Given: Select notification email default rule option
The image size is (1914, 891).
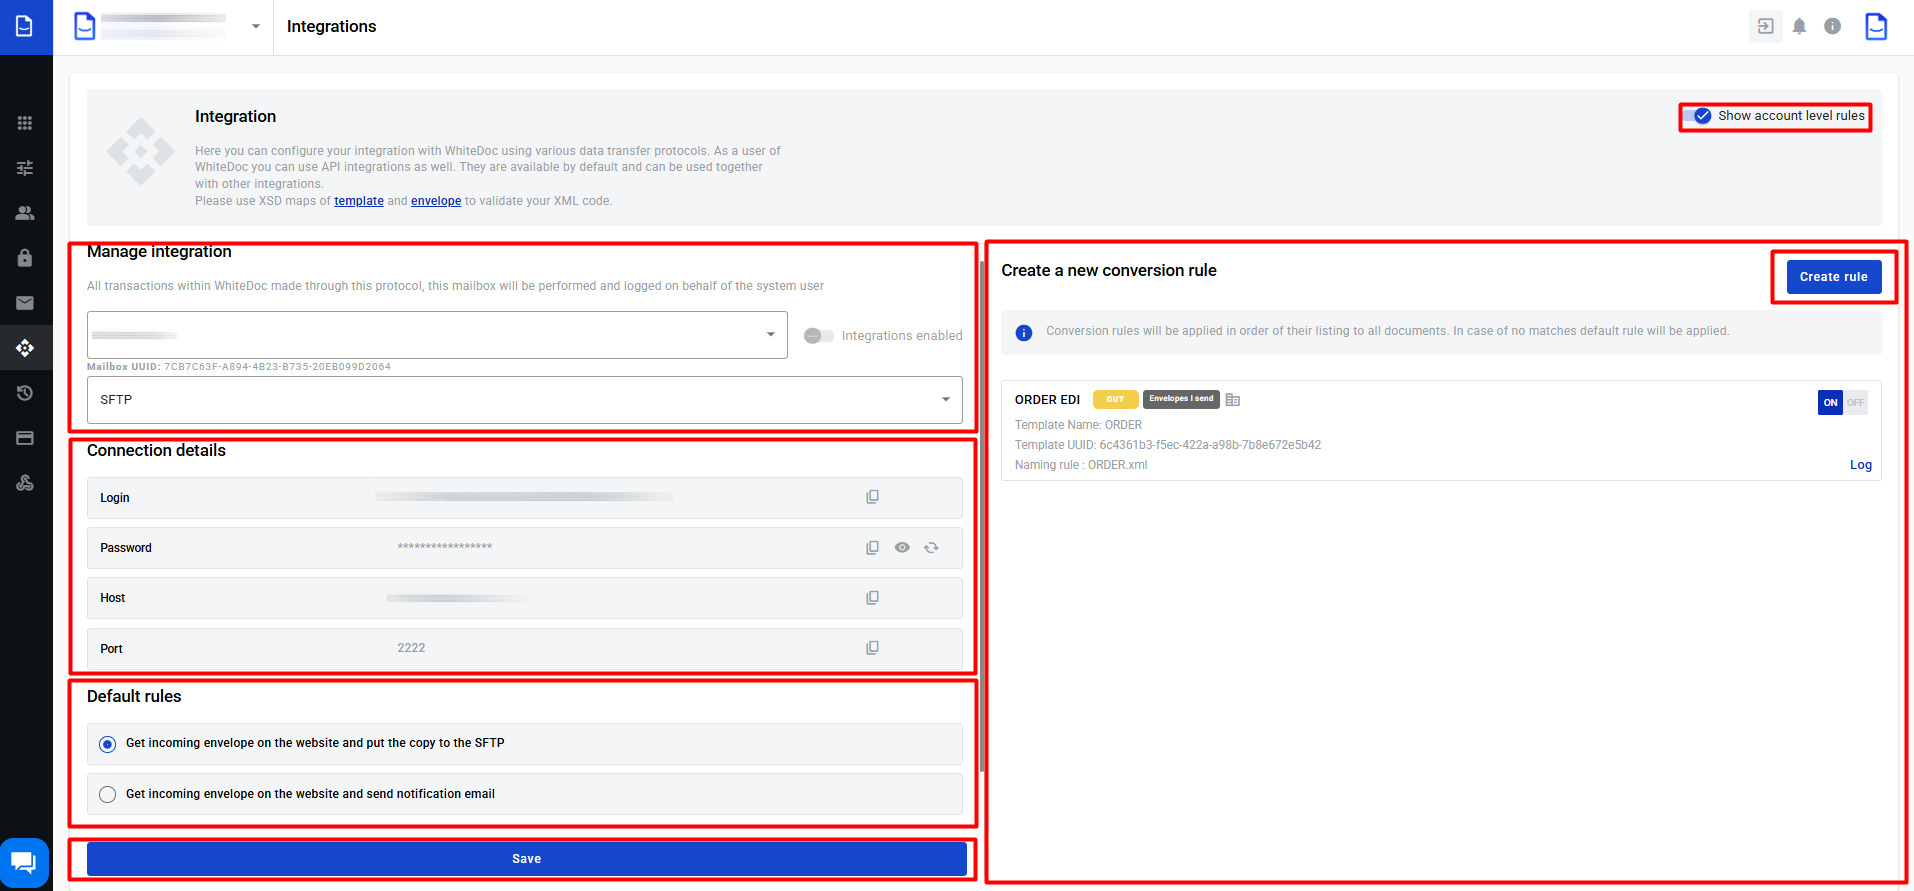Looking at the screenshot, I should 108,794.
